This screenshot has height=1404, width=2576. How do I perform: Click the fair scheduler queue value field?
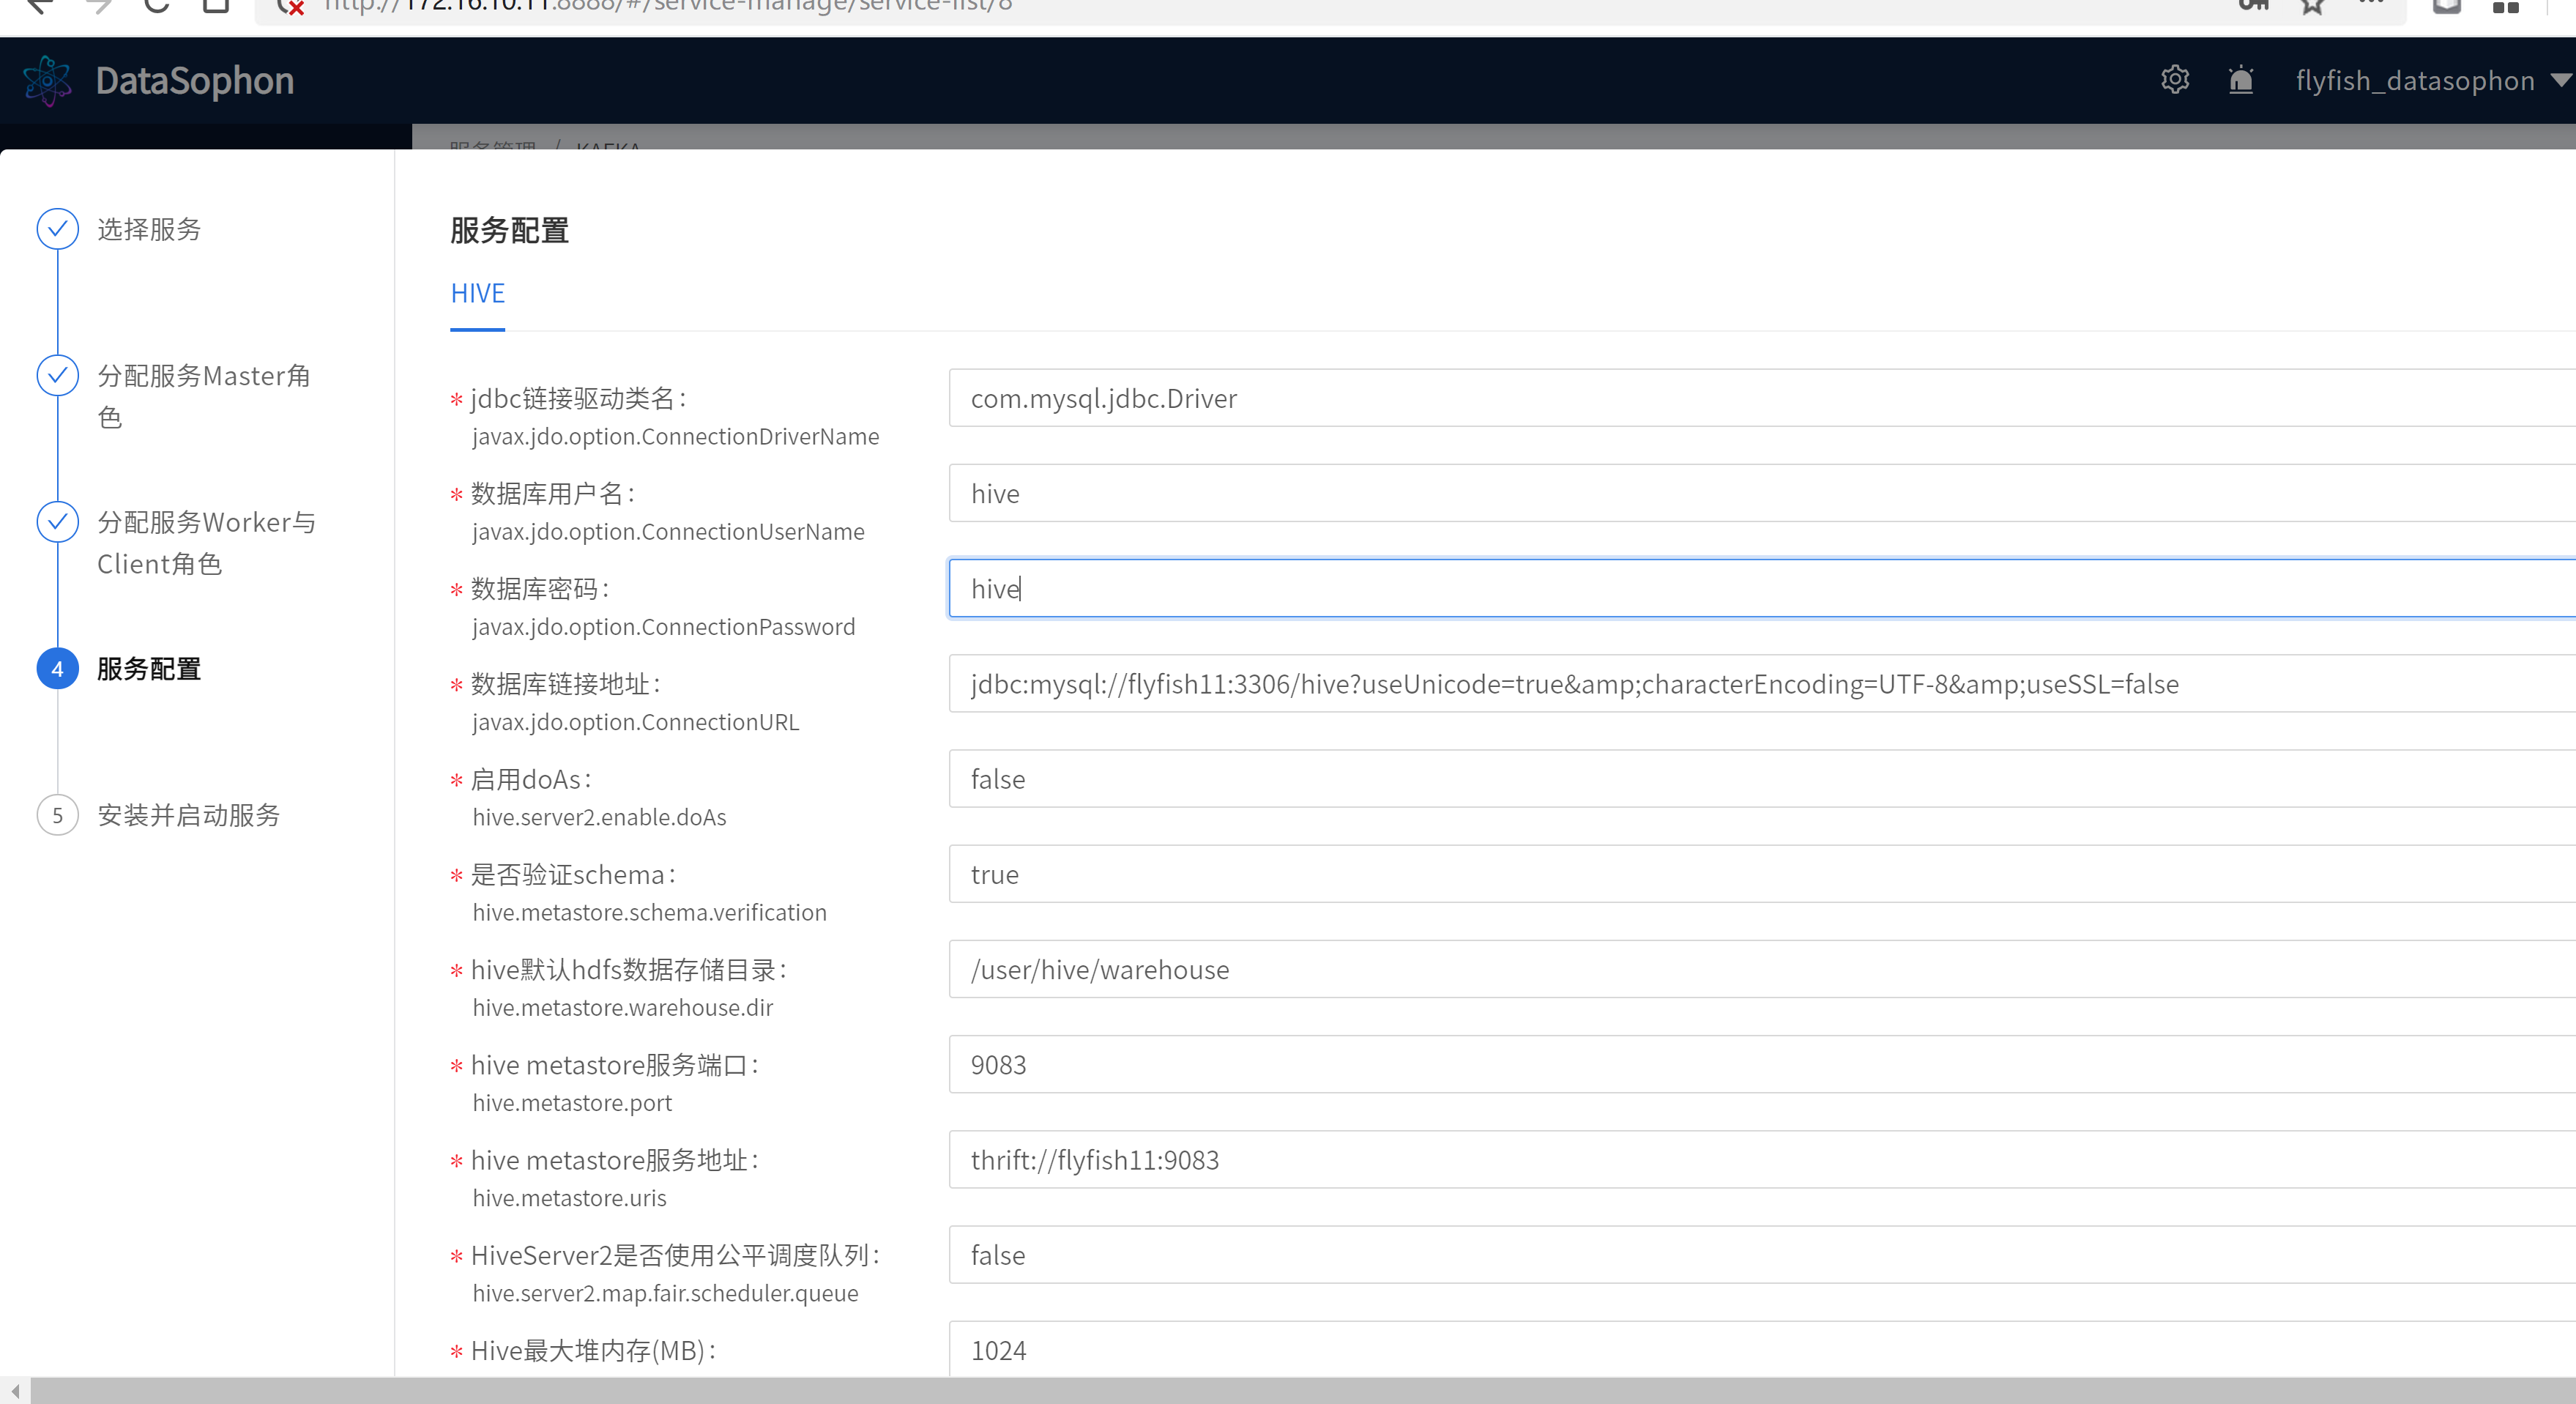pyautogui.click(x=1762, y=1255)
